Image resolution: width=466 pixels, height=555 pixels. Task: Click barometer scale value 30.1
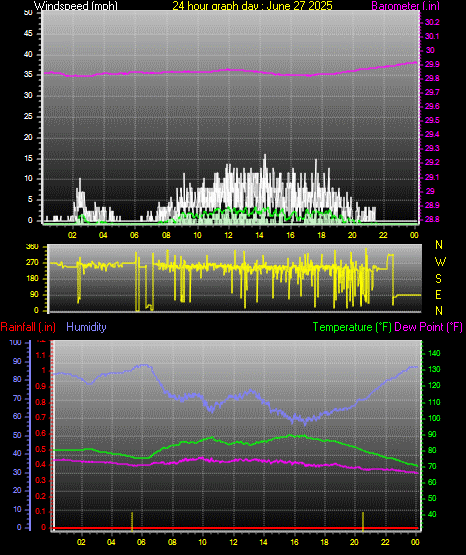(432, 36)
